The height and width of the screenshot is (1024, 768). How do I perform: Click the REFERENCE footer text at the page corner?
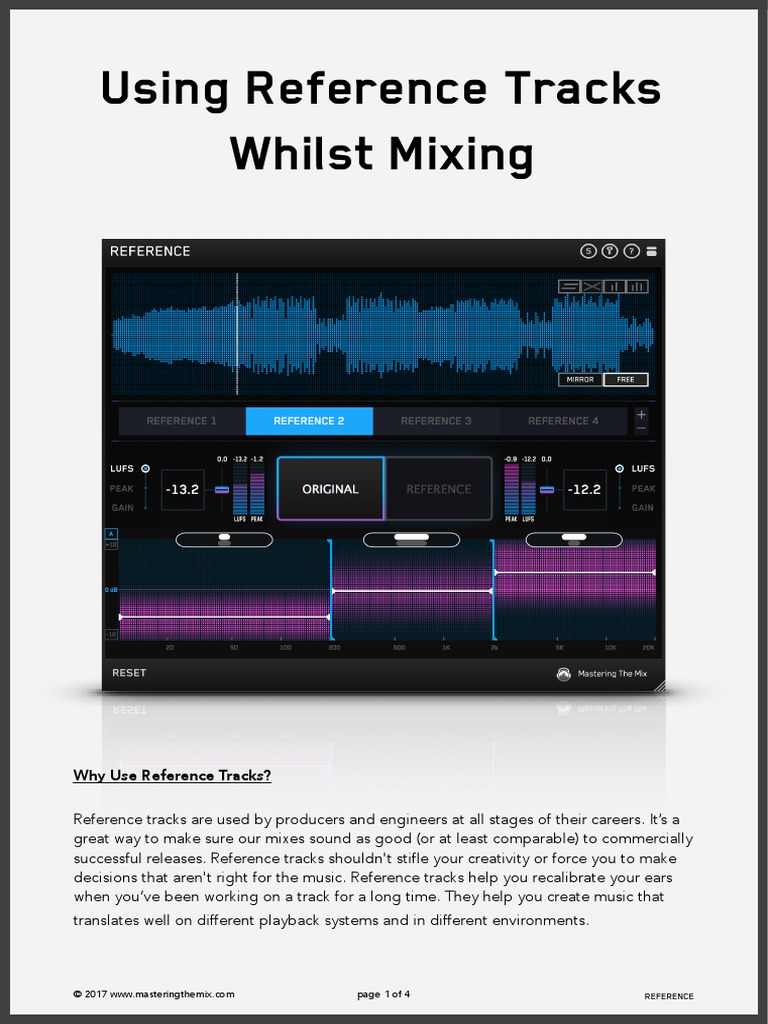669,996
